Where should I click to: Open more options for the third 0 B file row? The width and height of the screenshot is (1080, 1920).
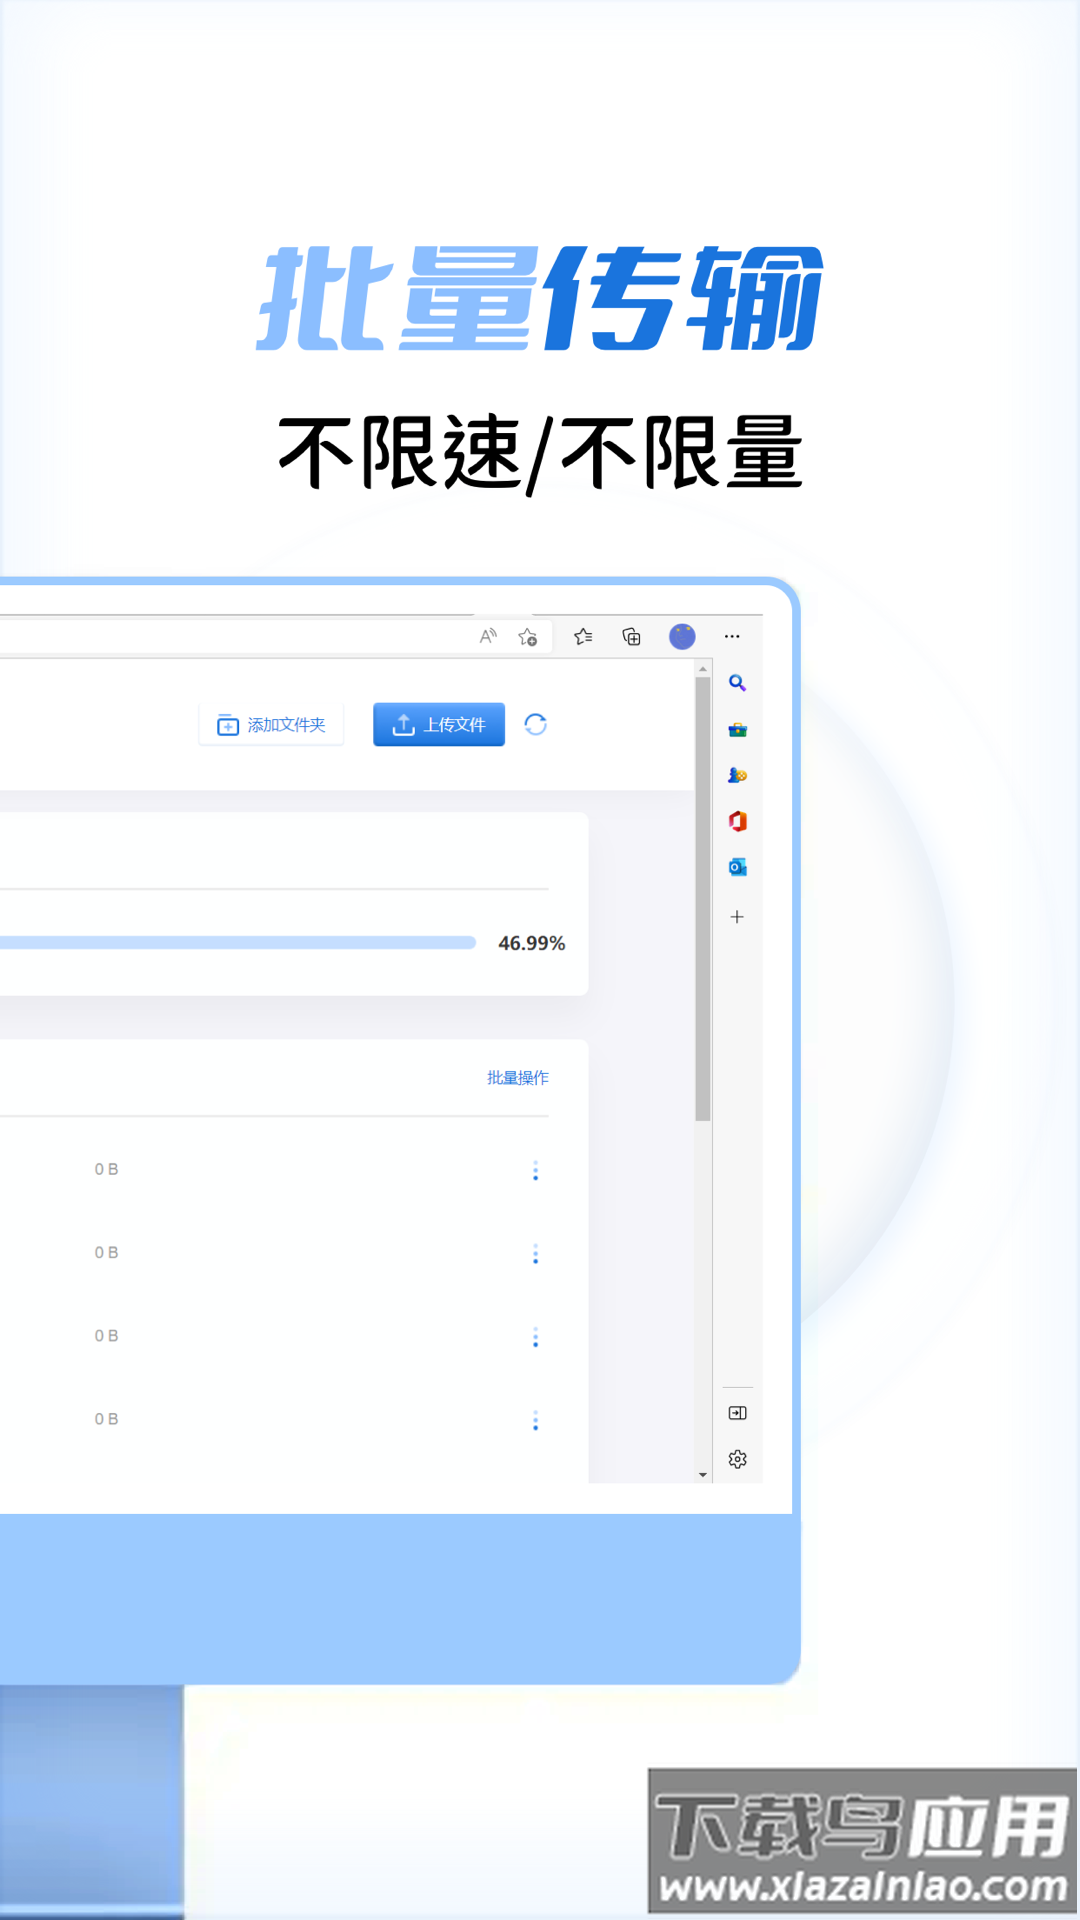536,1337
